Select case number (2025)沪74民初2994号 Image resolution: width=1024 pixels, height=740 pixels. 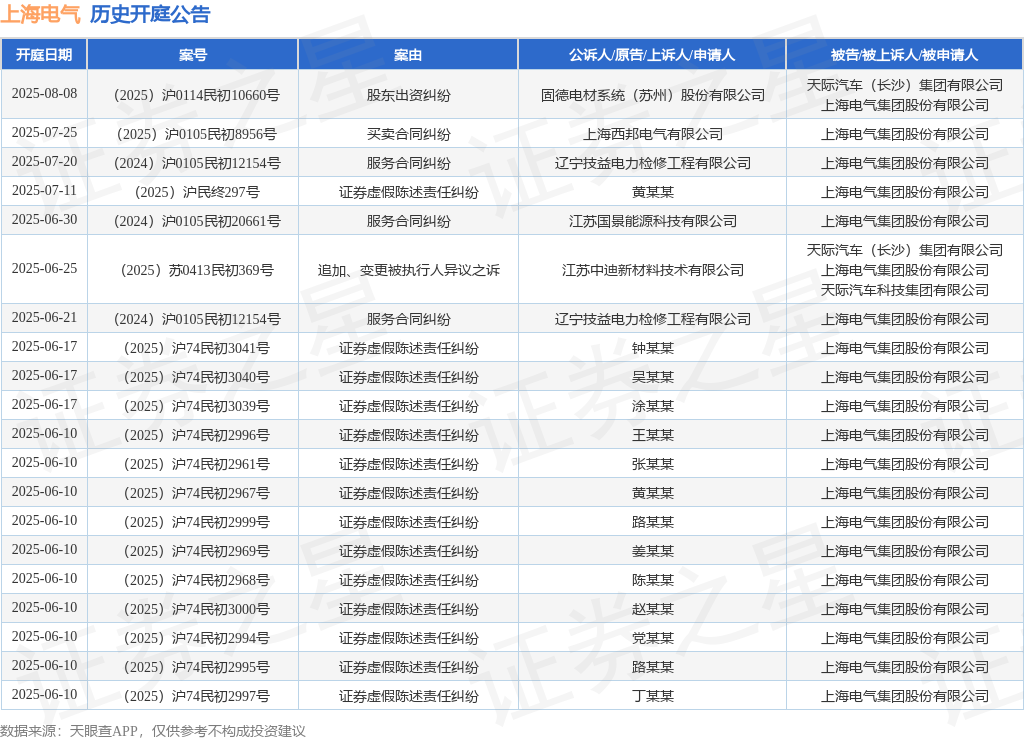click(197, 638)
